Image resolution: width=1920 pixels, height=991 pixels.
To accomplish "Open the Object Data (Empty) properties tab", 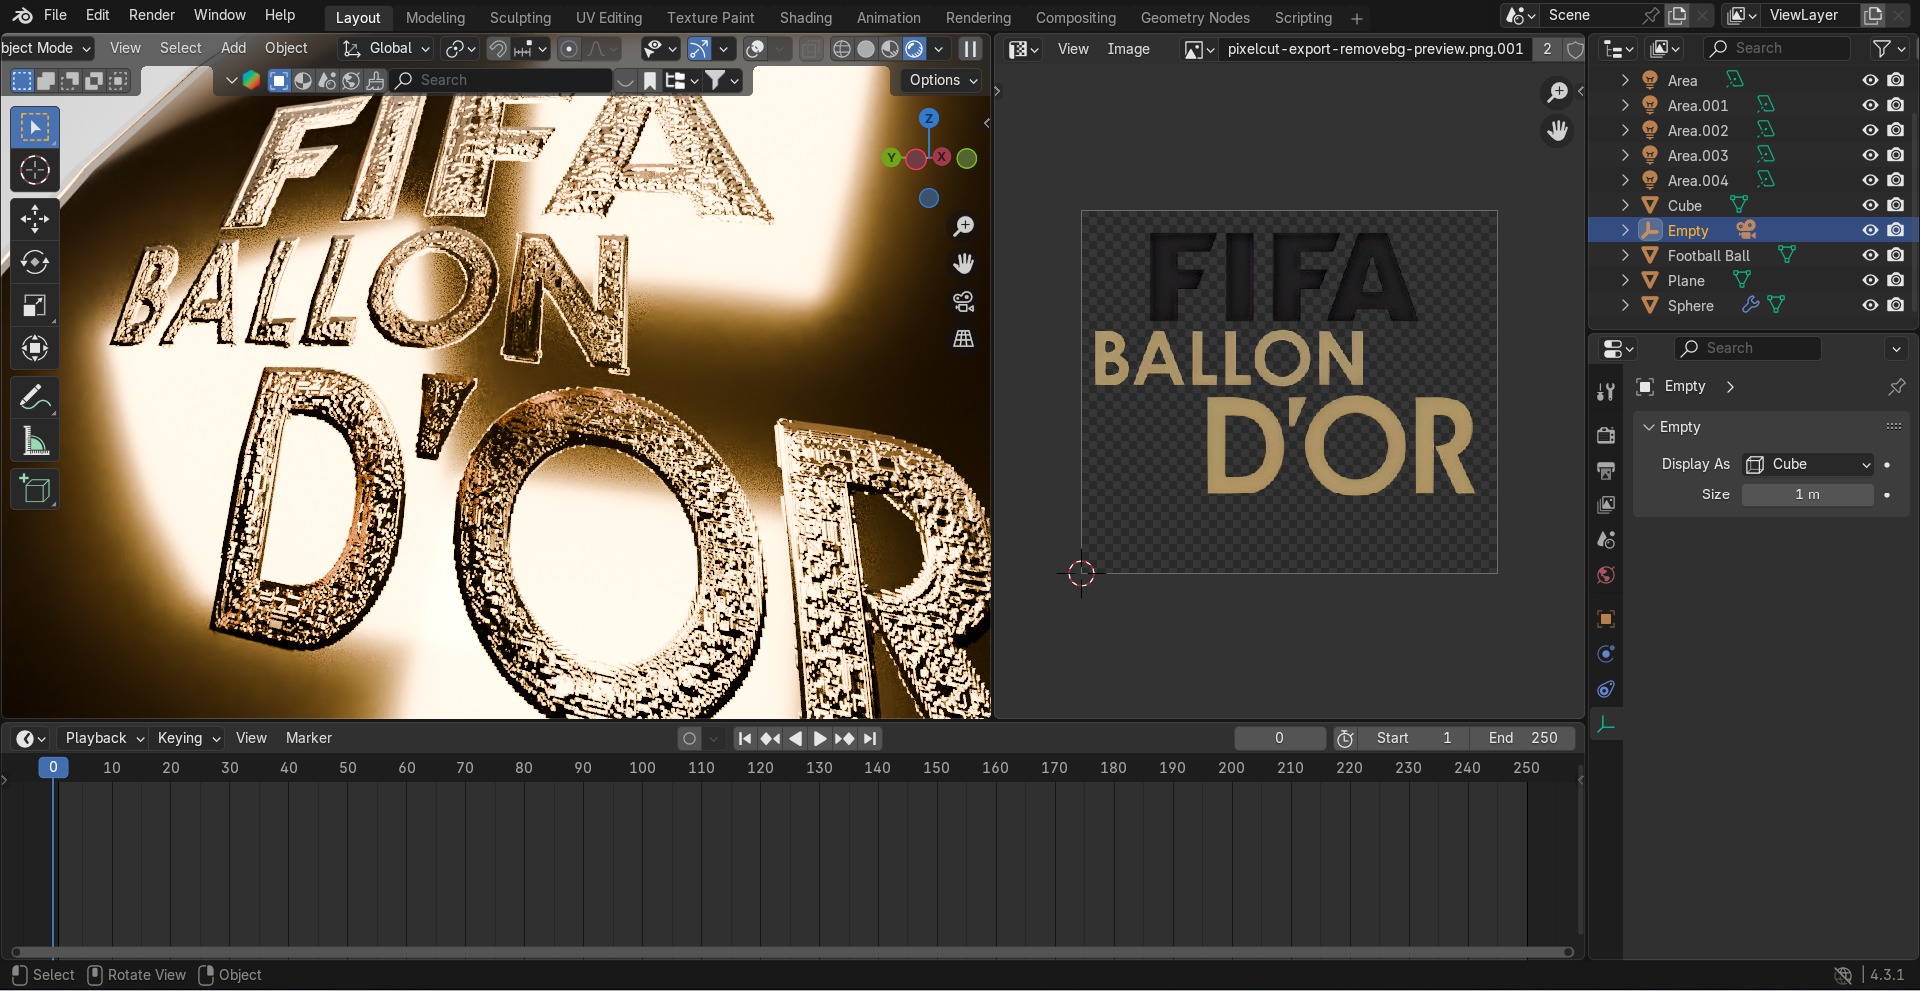I will [1606, 725].
